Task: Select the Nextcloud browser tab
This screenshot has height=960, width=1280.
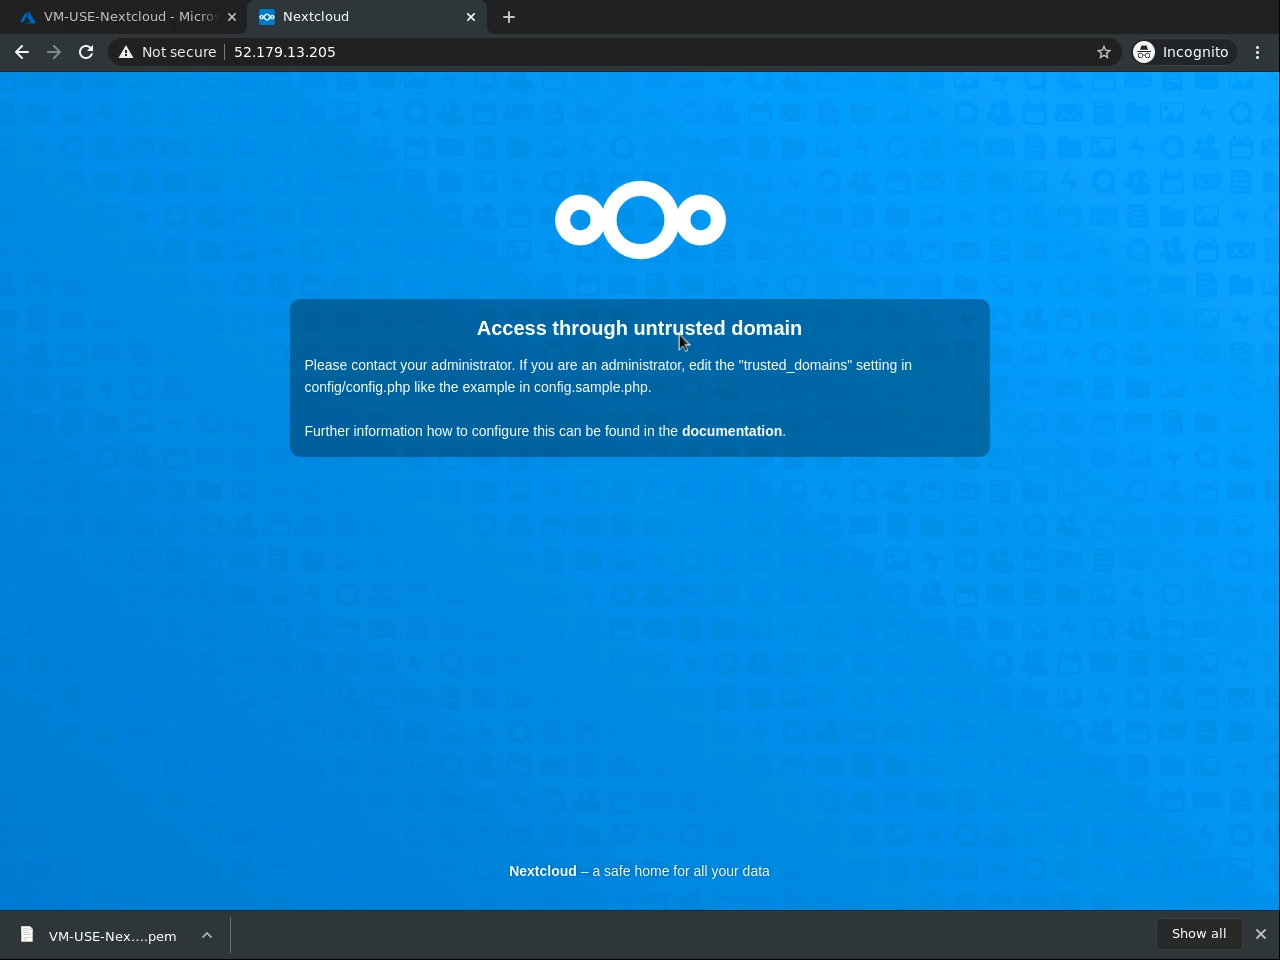Action: (x=367, y=17)
